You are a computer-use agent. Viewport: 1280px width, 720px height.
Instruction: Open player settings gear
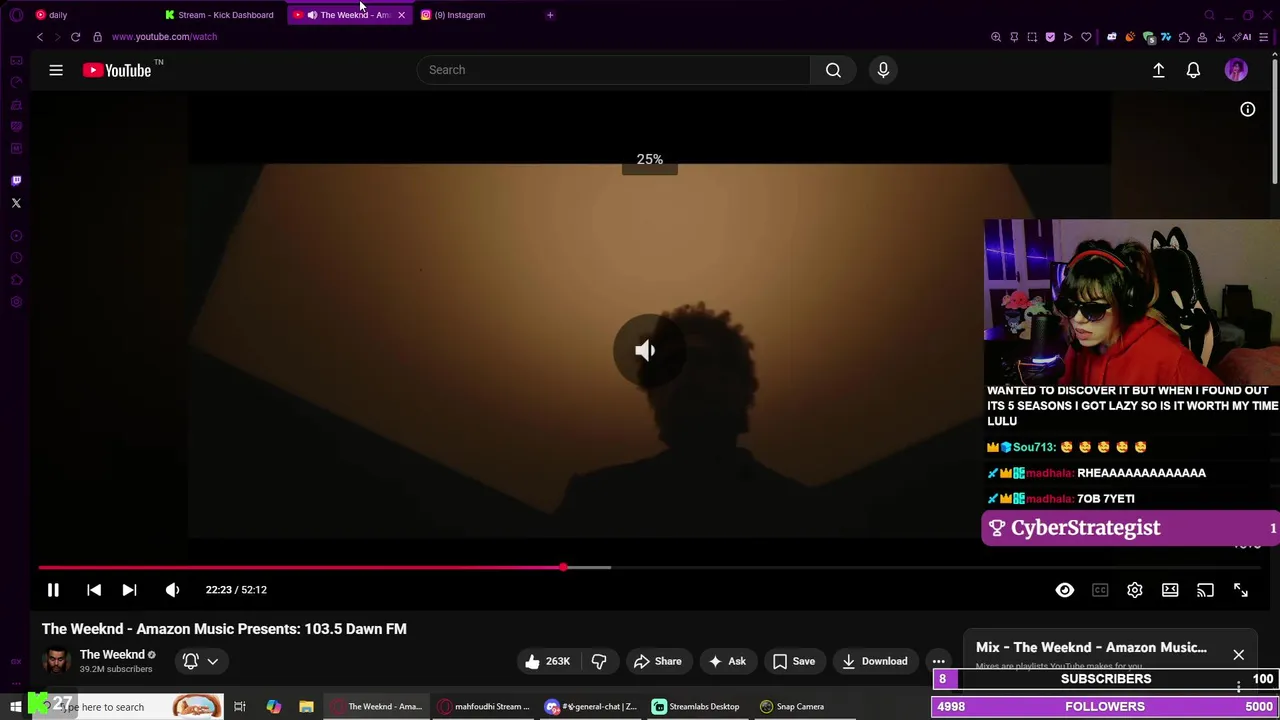[x=1135, y=590]
